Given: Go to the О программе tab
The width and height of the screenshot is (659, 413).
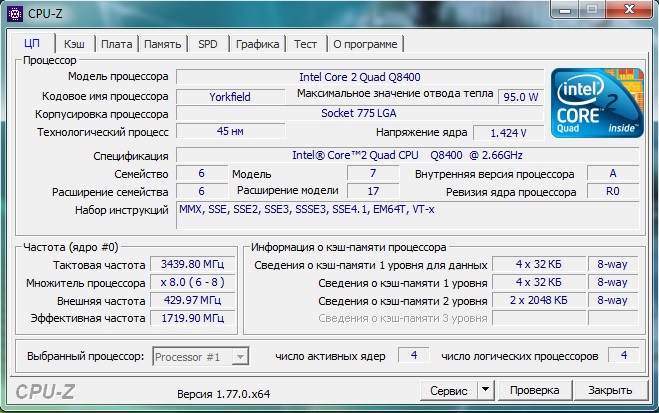Looking at the screenshot, I should coord(365,44).
